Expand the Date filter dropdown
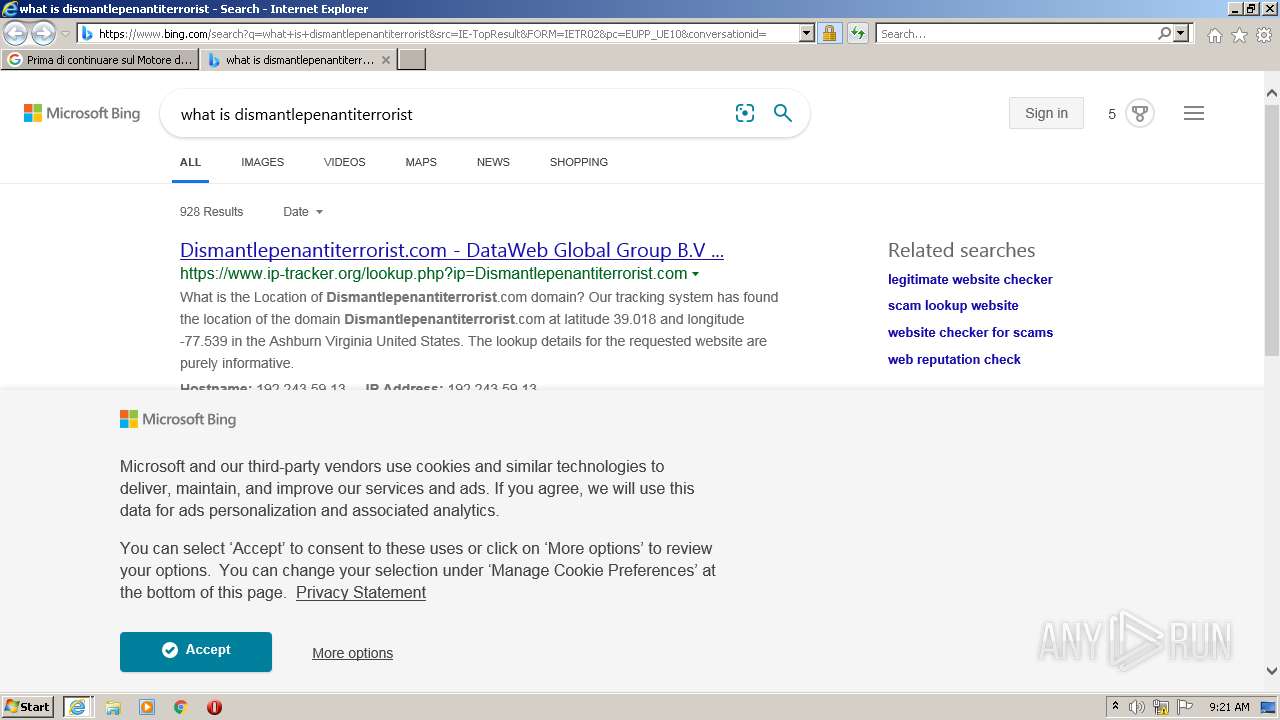This screenshot has width=1280, height=720. tap(303, 211)
